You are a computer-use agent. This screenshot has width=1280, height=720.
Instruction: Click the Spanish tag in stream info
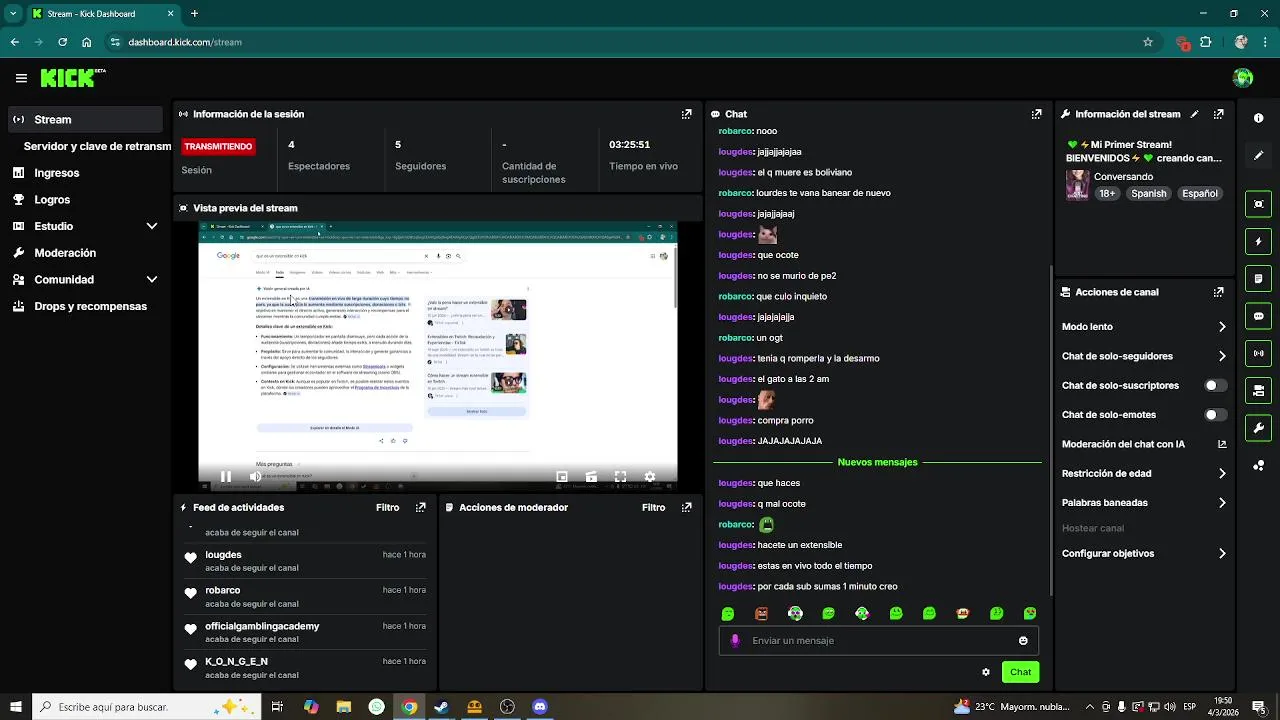click(x=1149, y=194)
